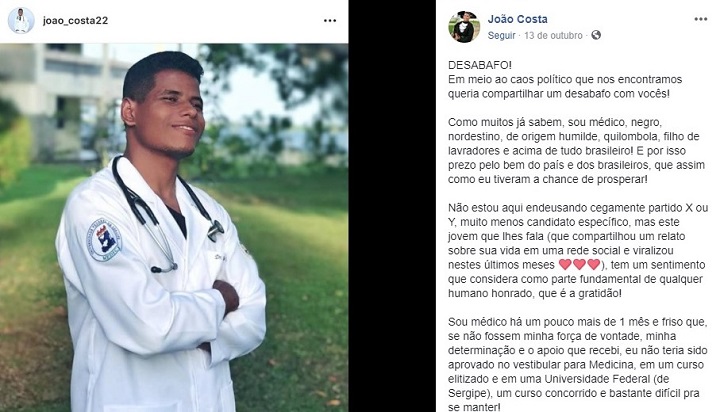
Task: Click the paragraph starting 'Não estou aqui endeusando'
Action: tap(578, 250)
